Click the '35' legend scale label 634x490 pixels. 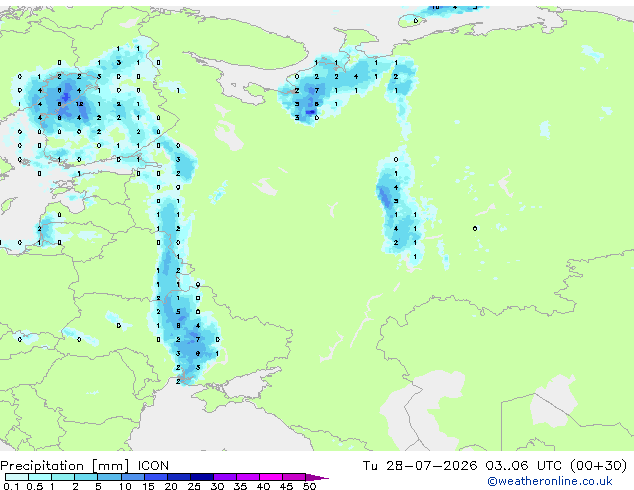click(x=240, y=486)
